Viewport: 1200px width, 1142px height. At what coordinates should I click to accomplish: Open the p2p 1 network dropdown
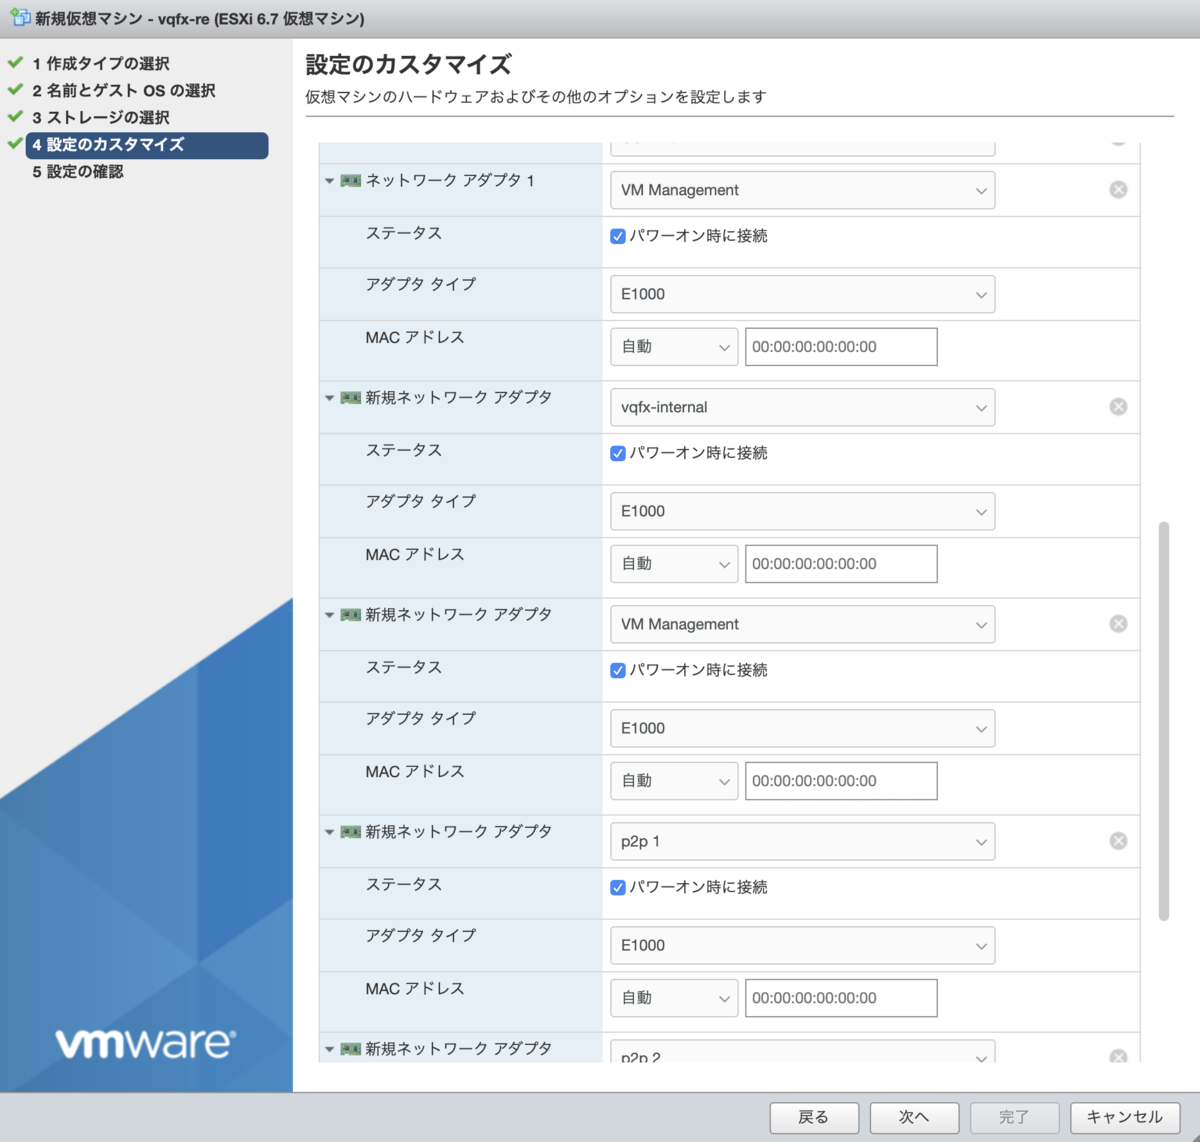[802, 841]
